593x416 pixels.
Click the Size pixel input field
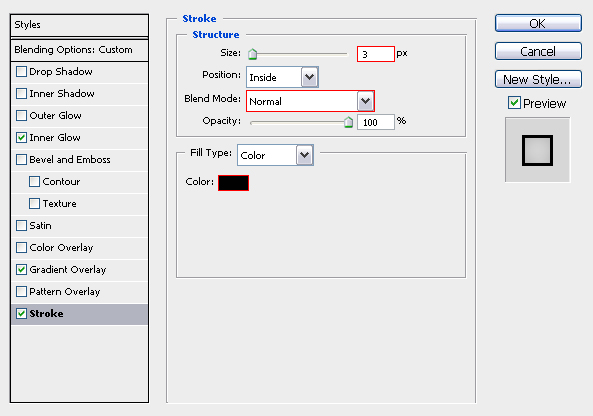click(376, 54)
